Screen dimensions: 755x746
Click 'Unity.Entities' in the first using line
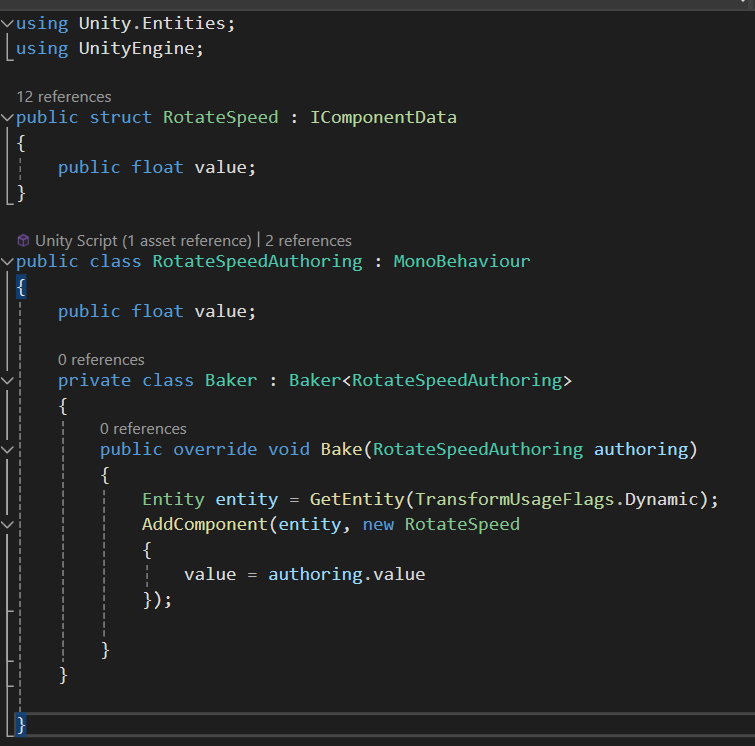[x=152, y=23]
